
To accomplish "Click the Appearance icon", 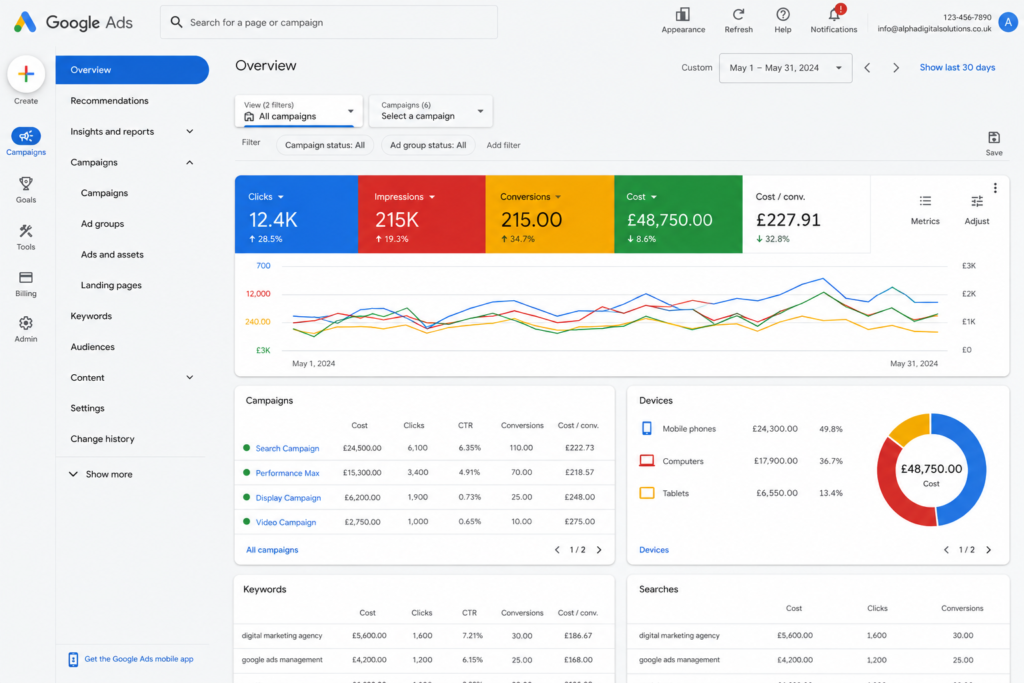I will tap(682, 14).
